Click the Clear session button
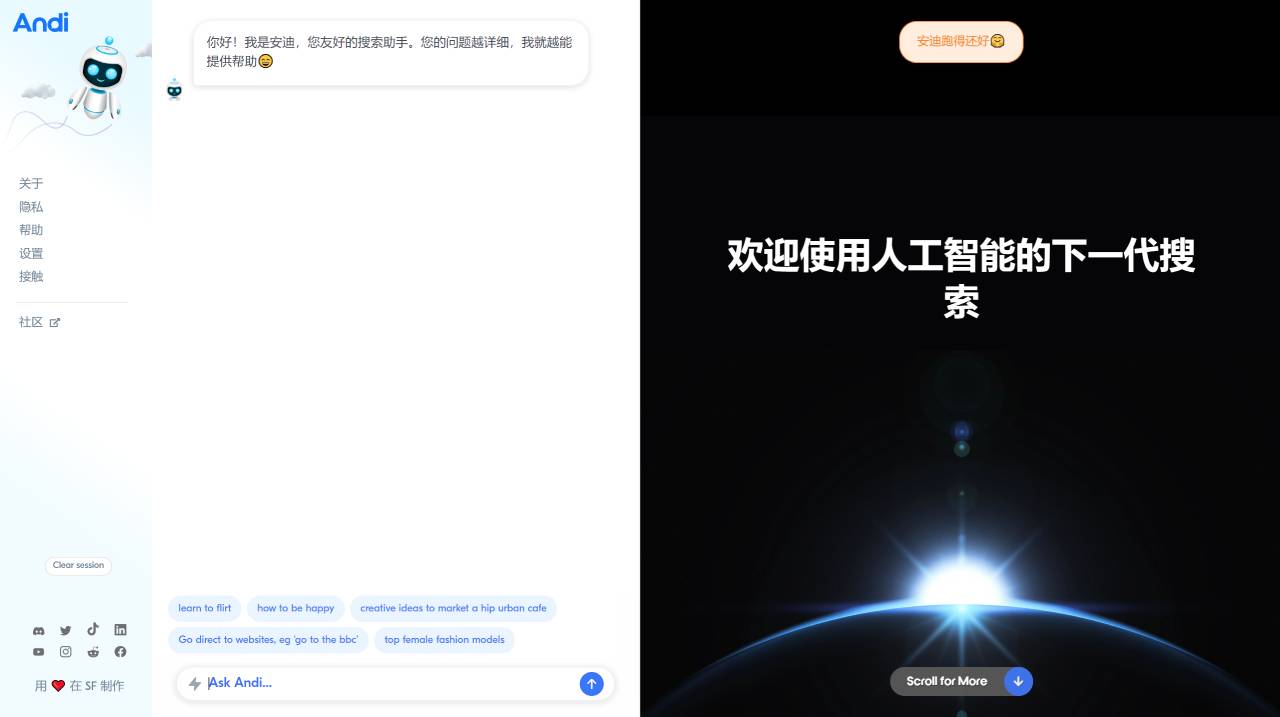This screenshot has width=1280, height=717. 78,565
